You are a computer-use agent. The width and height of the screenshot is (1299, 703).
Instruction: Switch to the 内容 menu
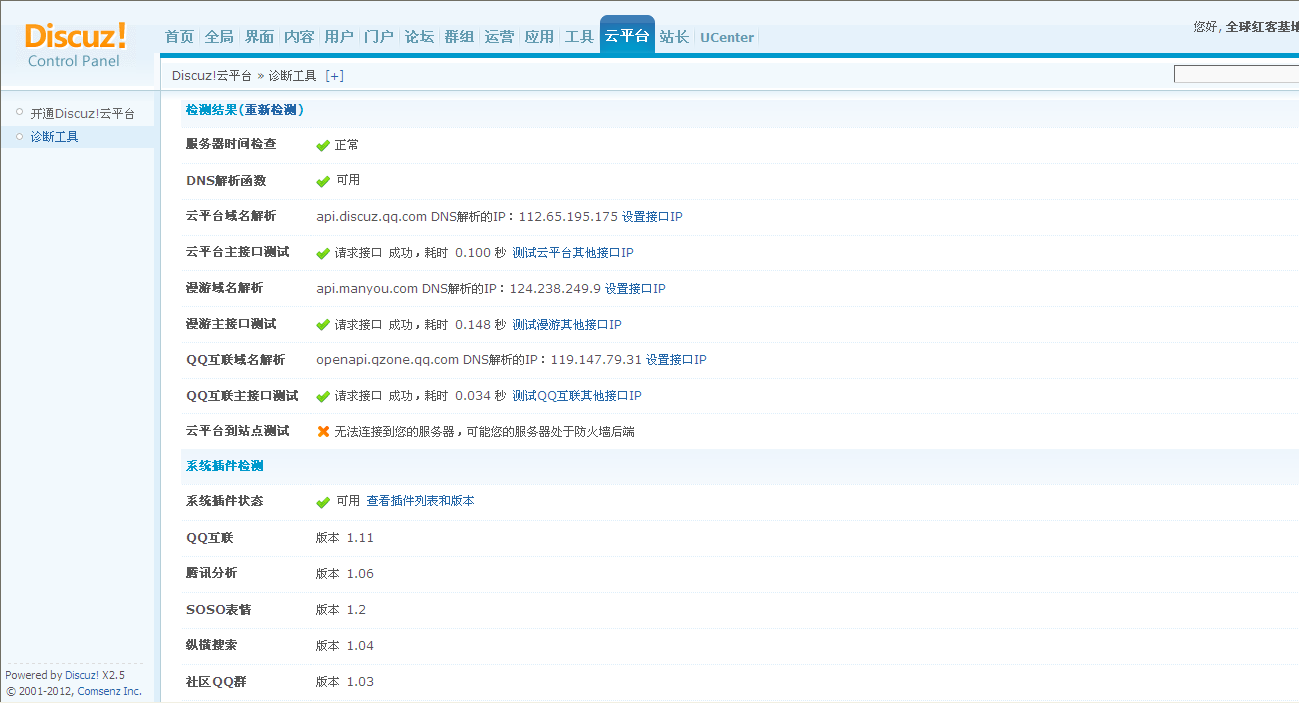[299, 37]
